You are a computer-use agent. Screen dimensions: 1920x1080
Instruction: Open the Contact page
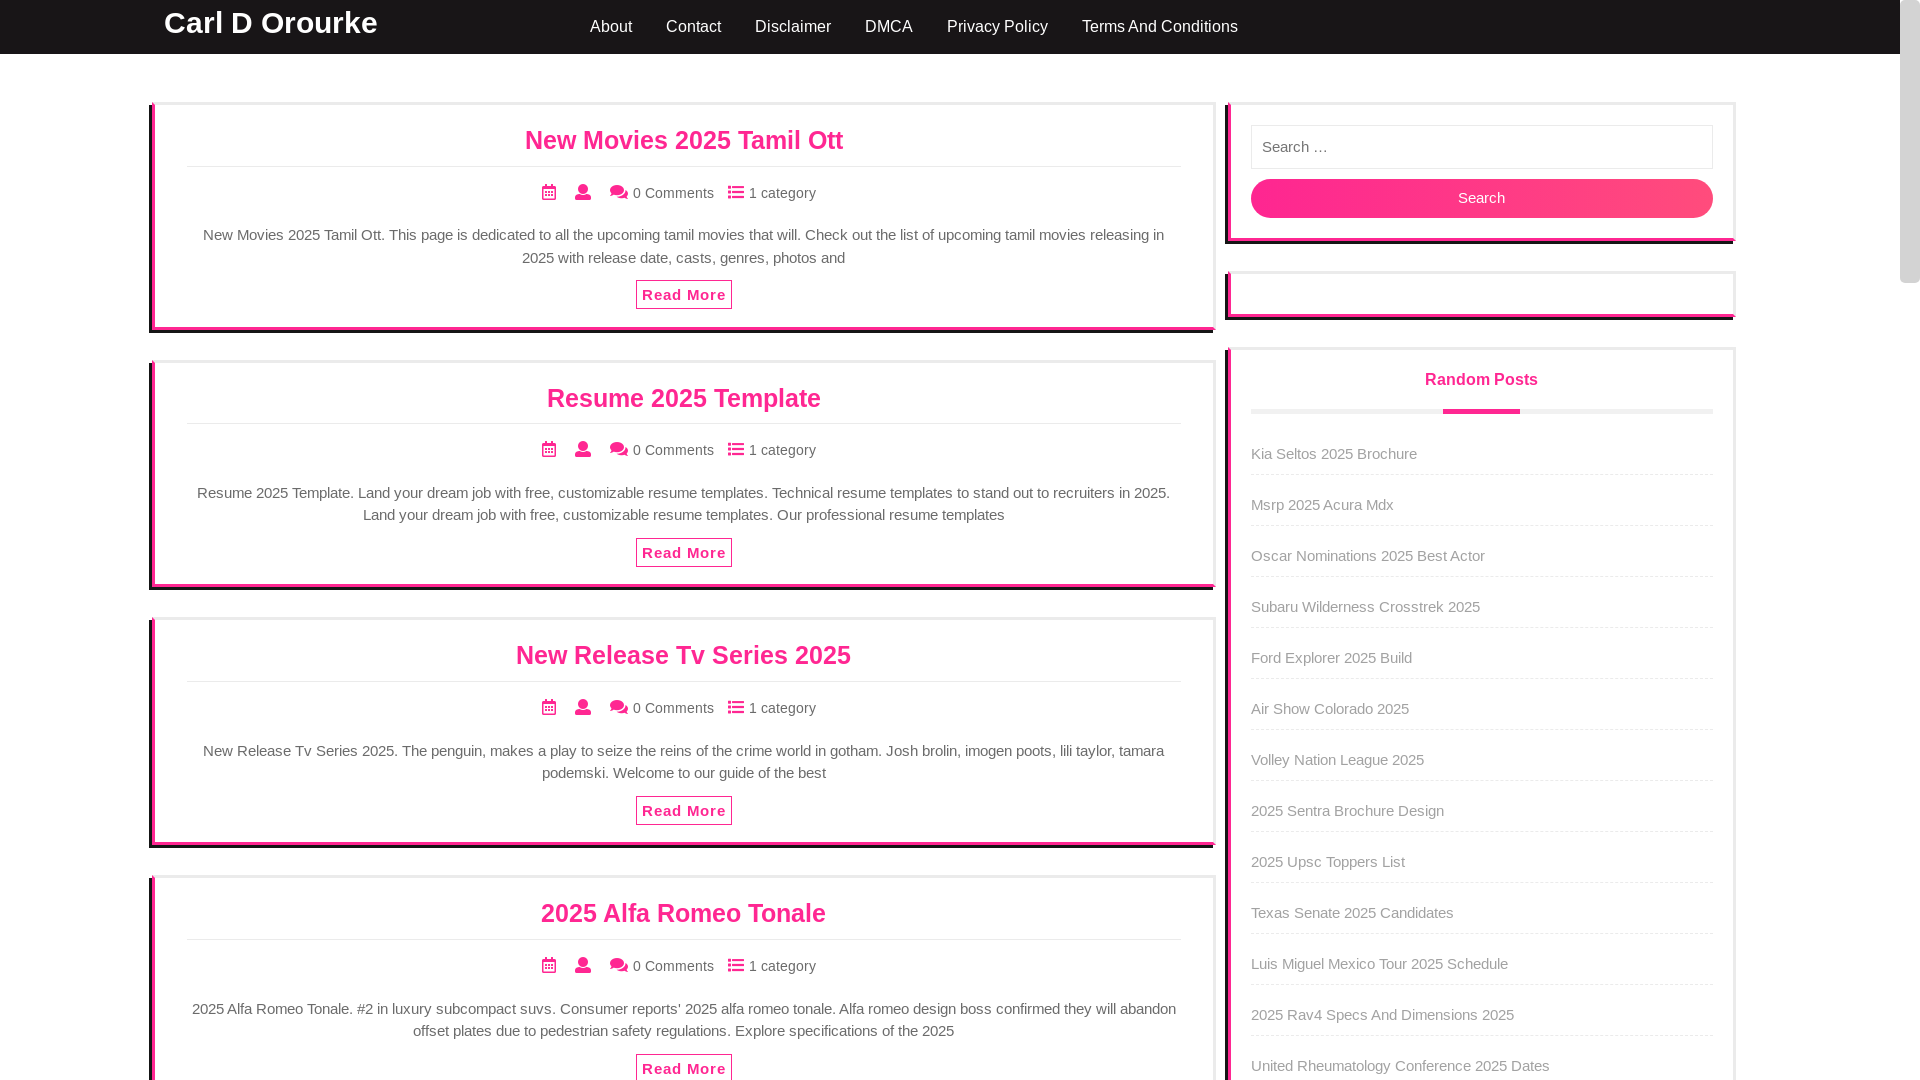pos(693,27)
